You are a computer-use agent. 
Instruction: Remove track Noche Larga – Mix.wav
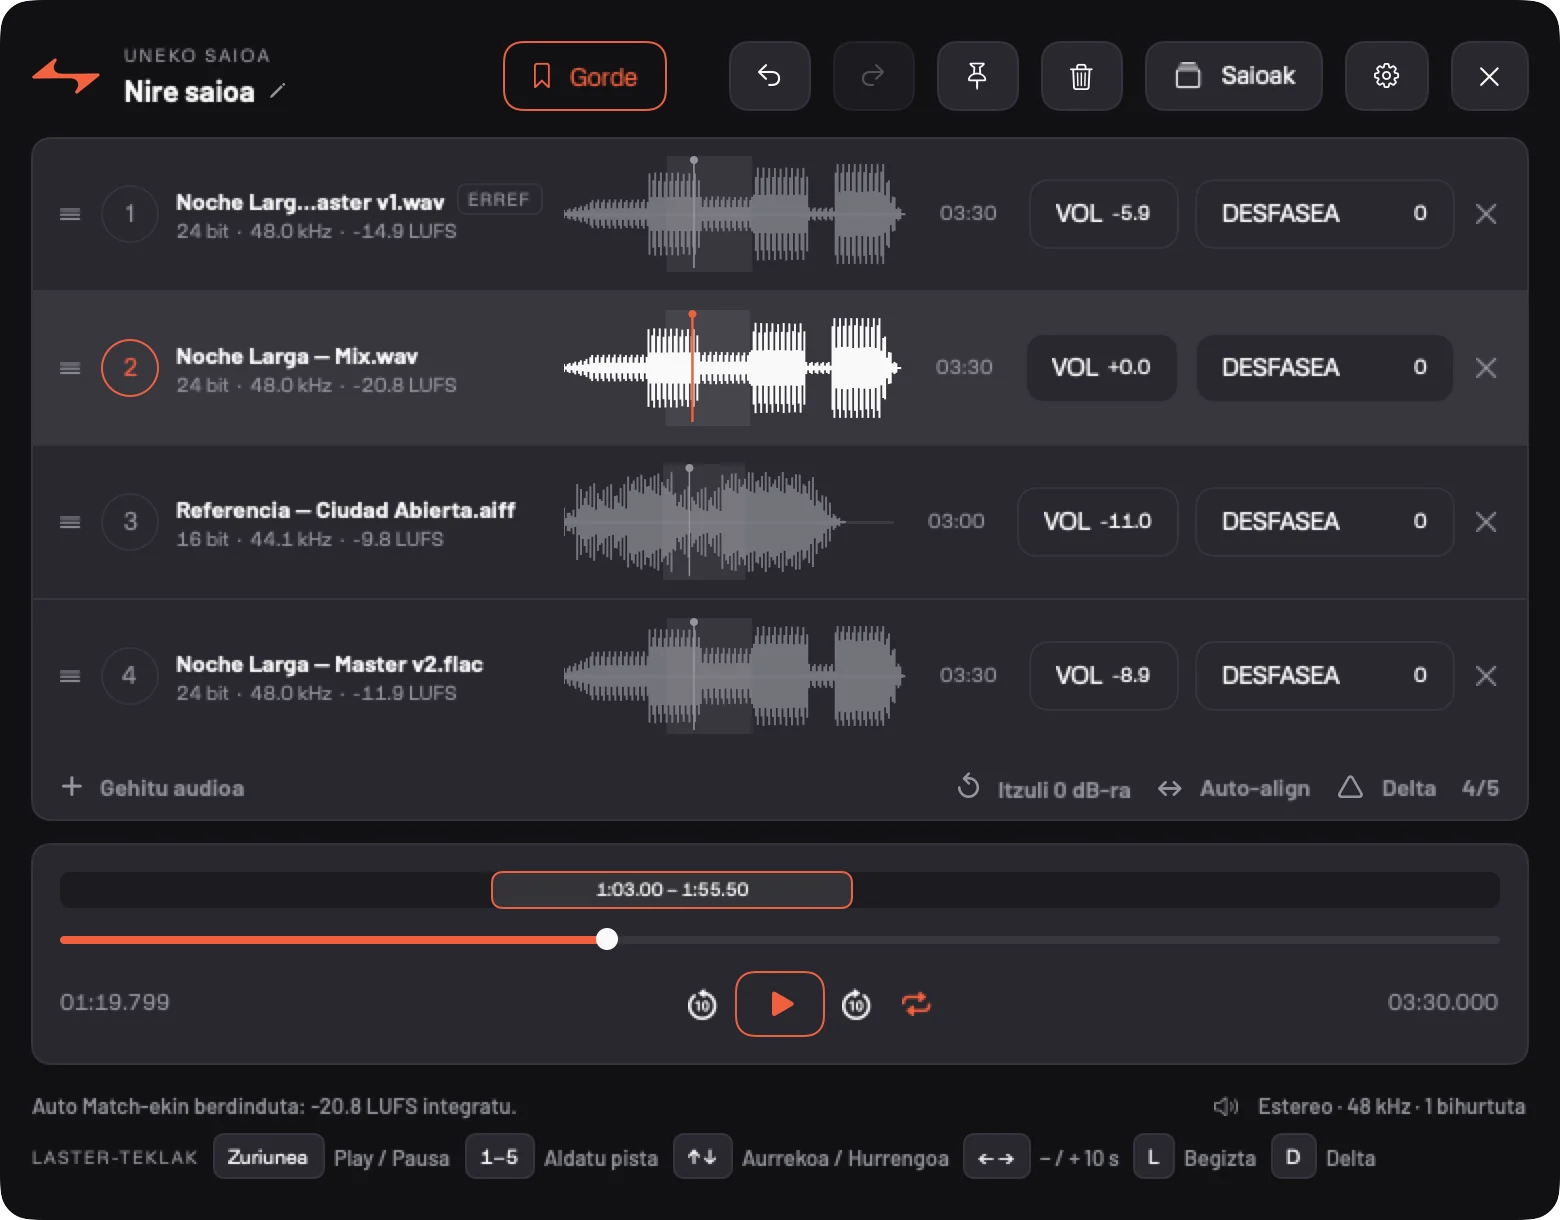point(1486,368)
